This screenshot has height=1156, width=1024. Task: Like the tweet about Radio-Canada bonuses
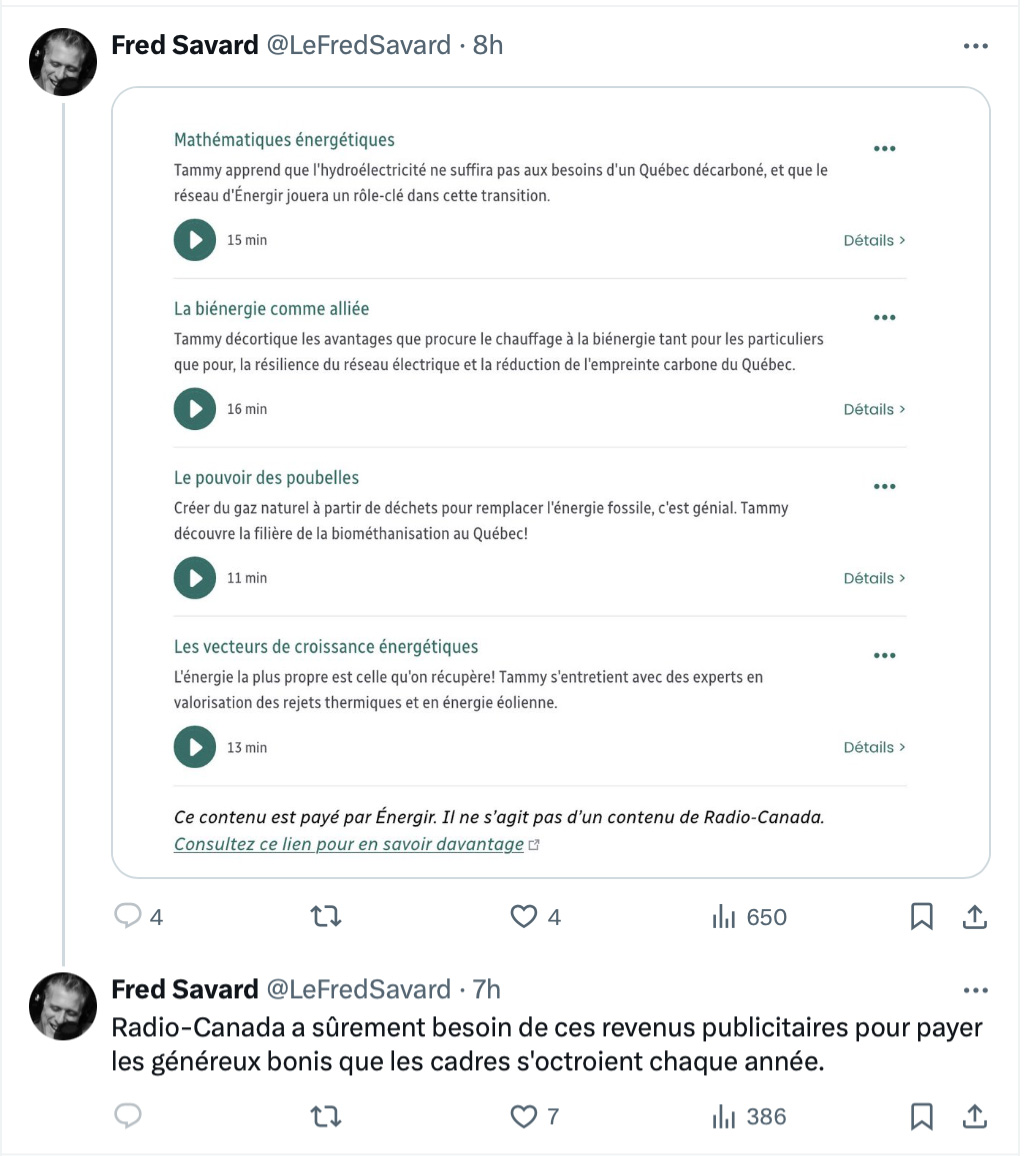pyautogui.click(x=524, y=1116)
